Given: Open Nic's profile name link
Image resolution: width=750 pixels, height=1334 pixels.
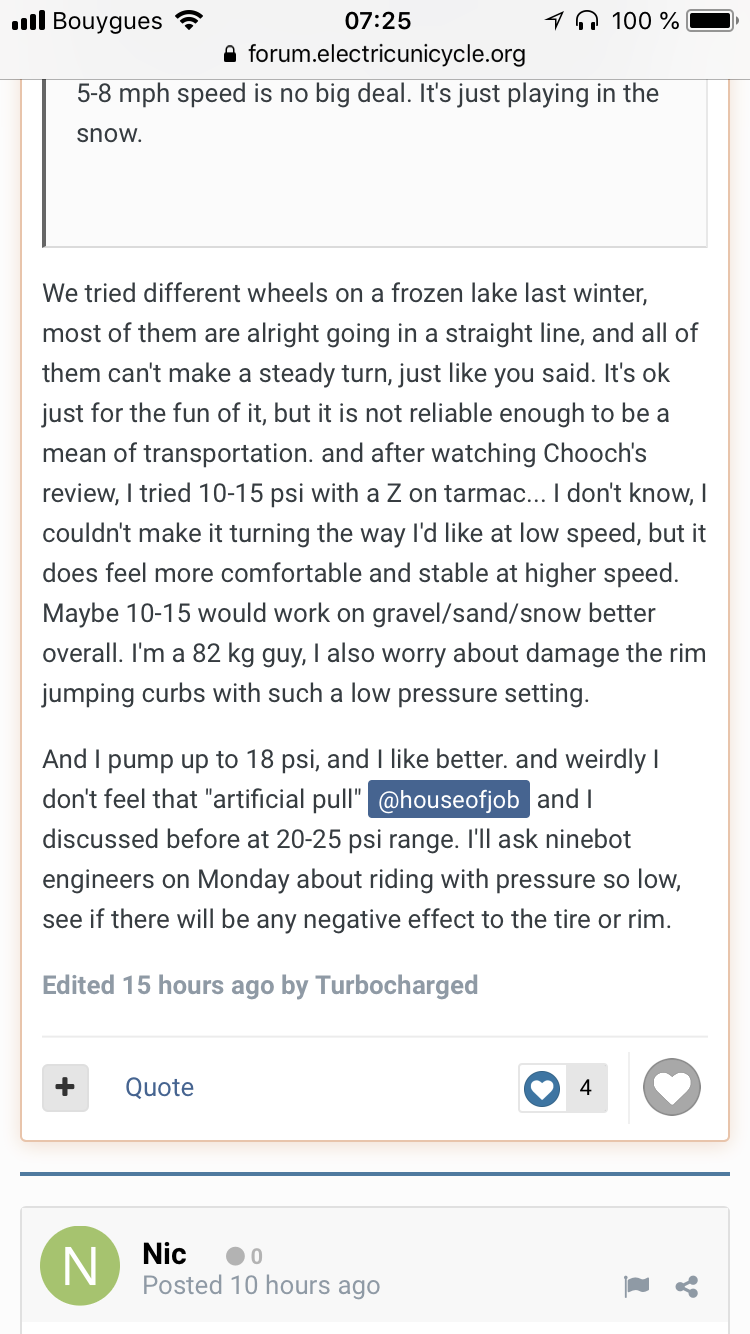Looking at the screenshot, I should [165, 1253].
